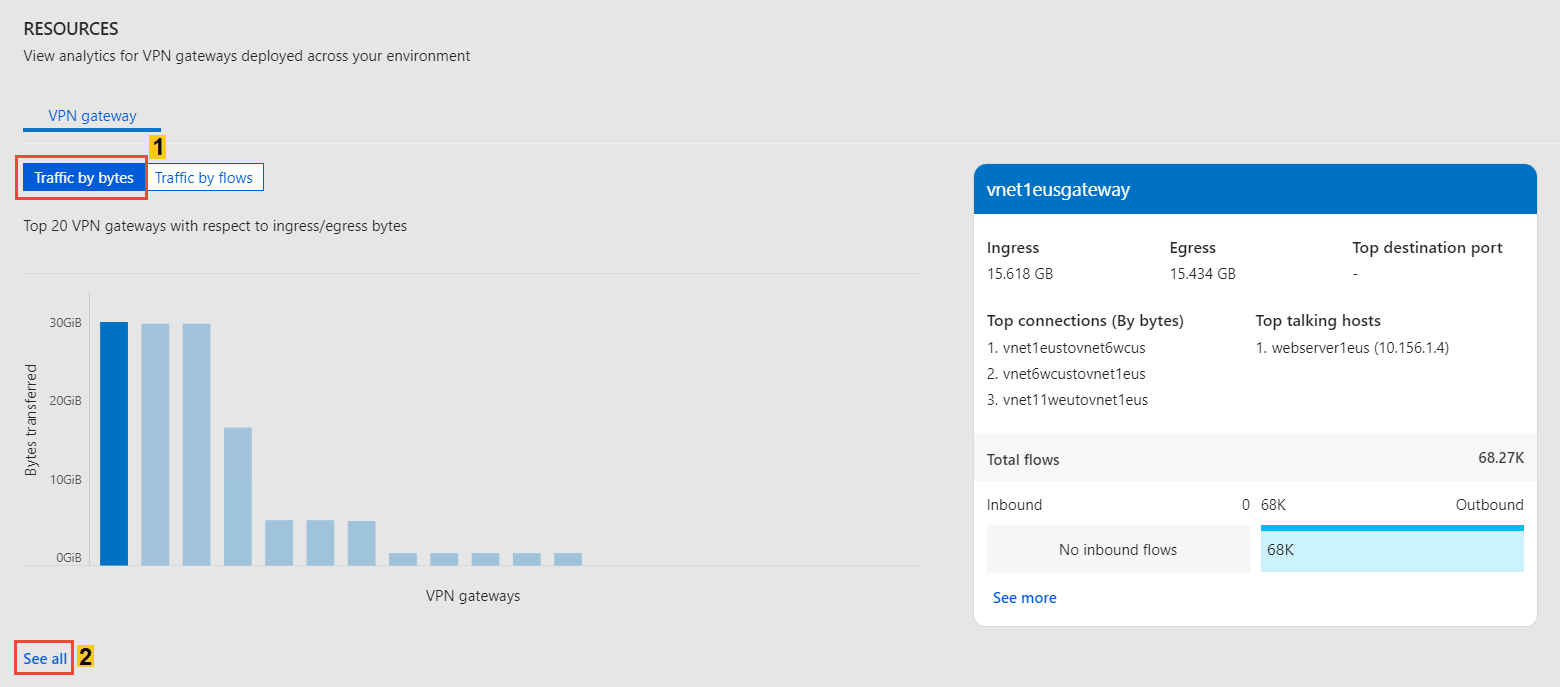Click the Total flows row
Viewport: 1560px width, 687px height.
pyautogui.click(x=1254, y=458)
